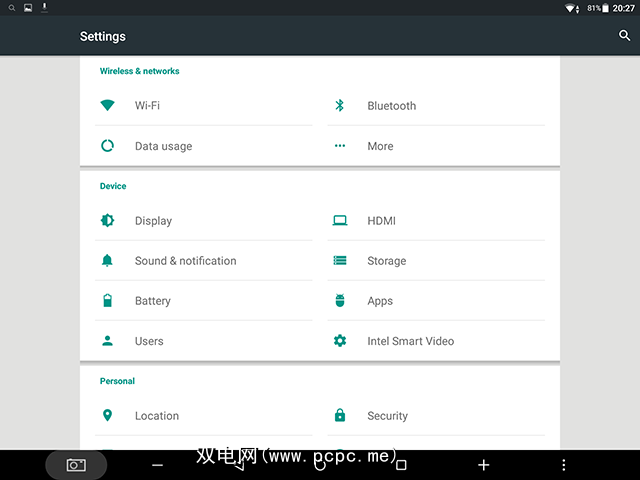Image resolution: width=640 pixels, height=480 pixels.
Task: Tap the status bar battery indicator
Action: pos(606,8)
